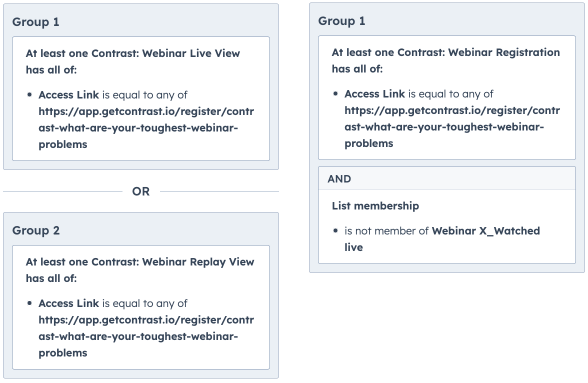
Task: Click the Webinar X_Watched live list name
Action: click(442, 239)
